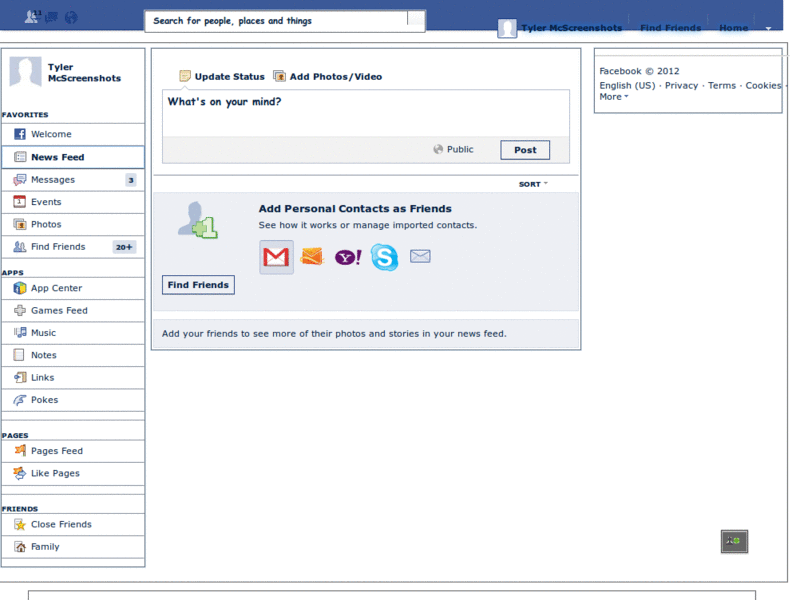Open the Privacy link in the footer

pos(681,85)
